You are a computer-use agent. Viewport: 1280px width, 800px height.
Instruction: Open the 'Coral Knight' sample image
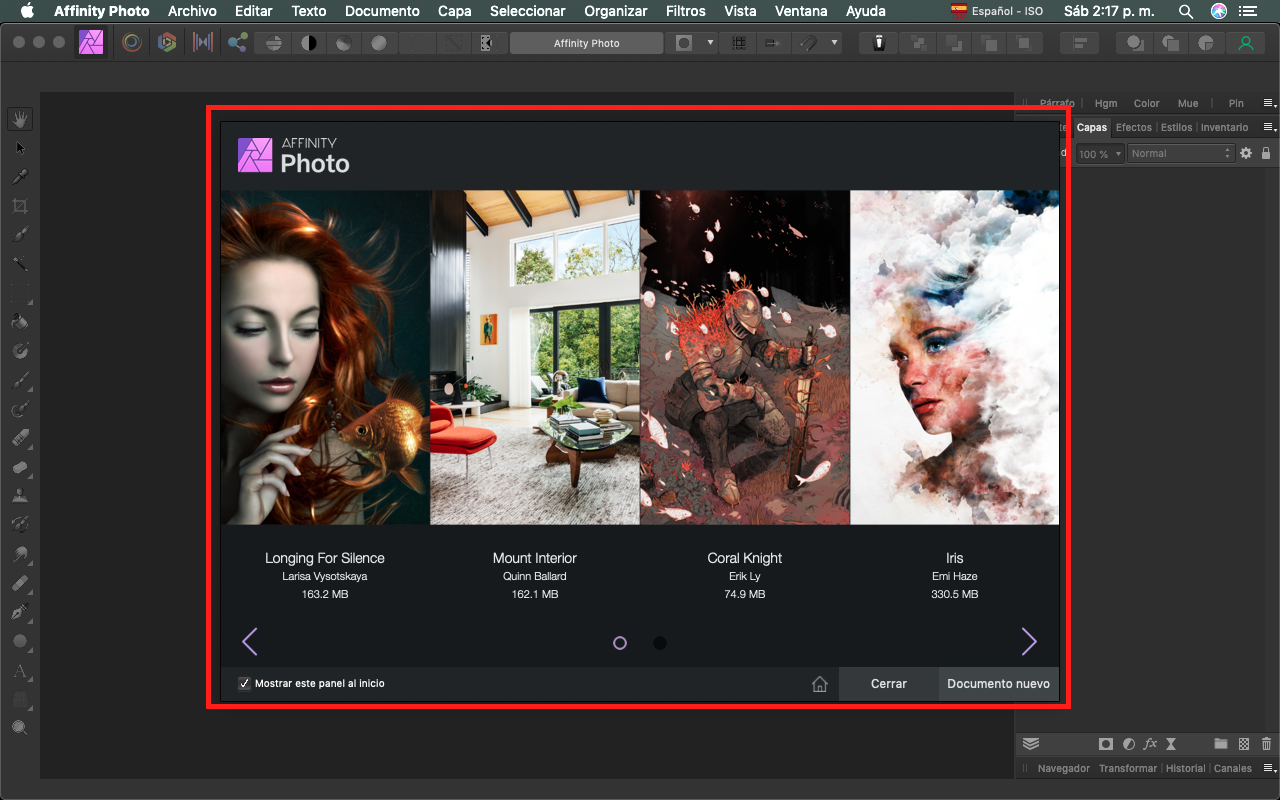tap(744, 358)
